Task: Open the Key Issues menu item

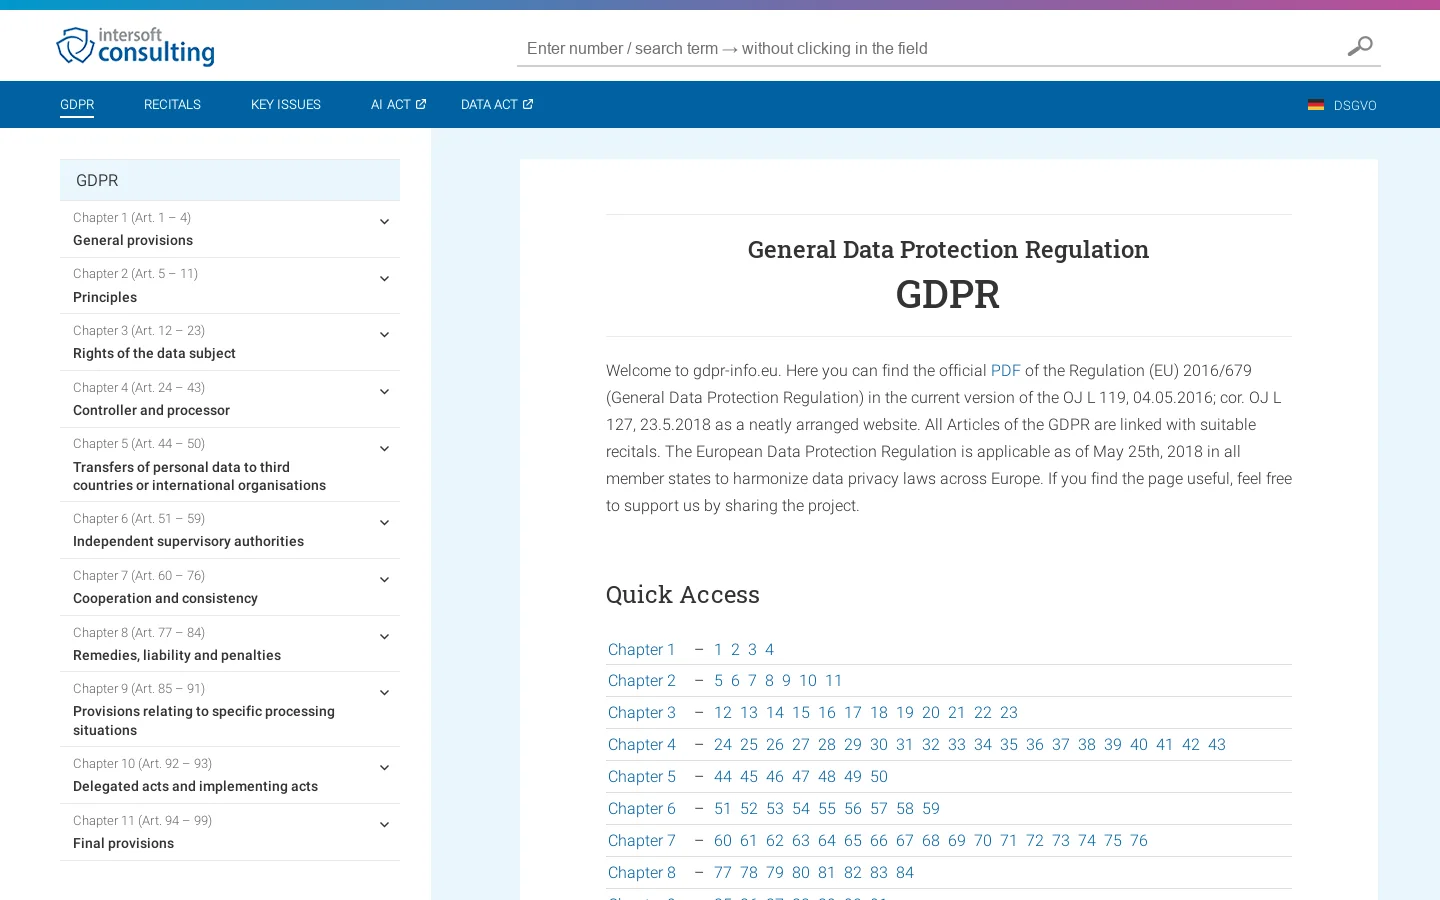Action: coord(286,104)
